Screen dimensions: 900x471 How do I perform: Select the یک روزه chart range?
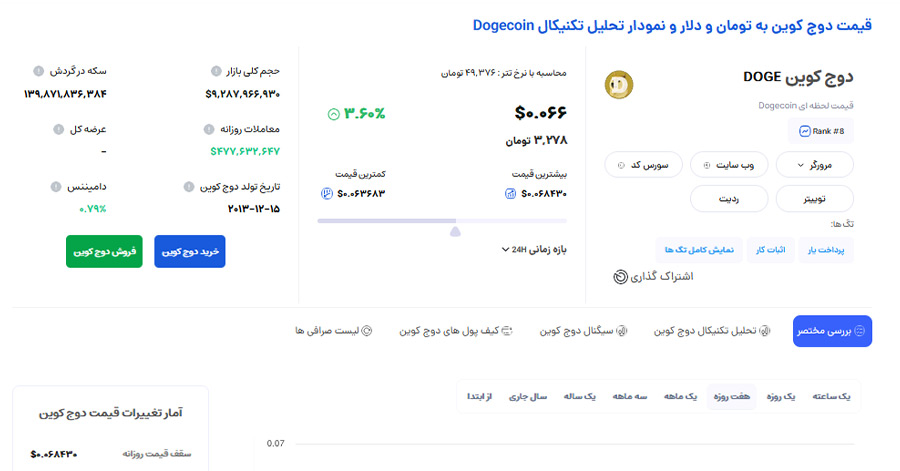(781, 396)
